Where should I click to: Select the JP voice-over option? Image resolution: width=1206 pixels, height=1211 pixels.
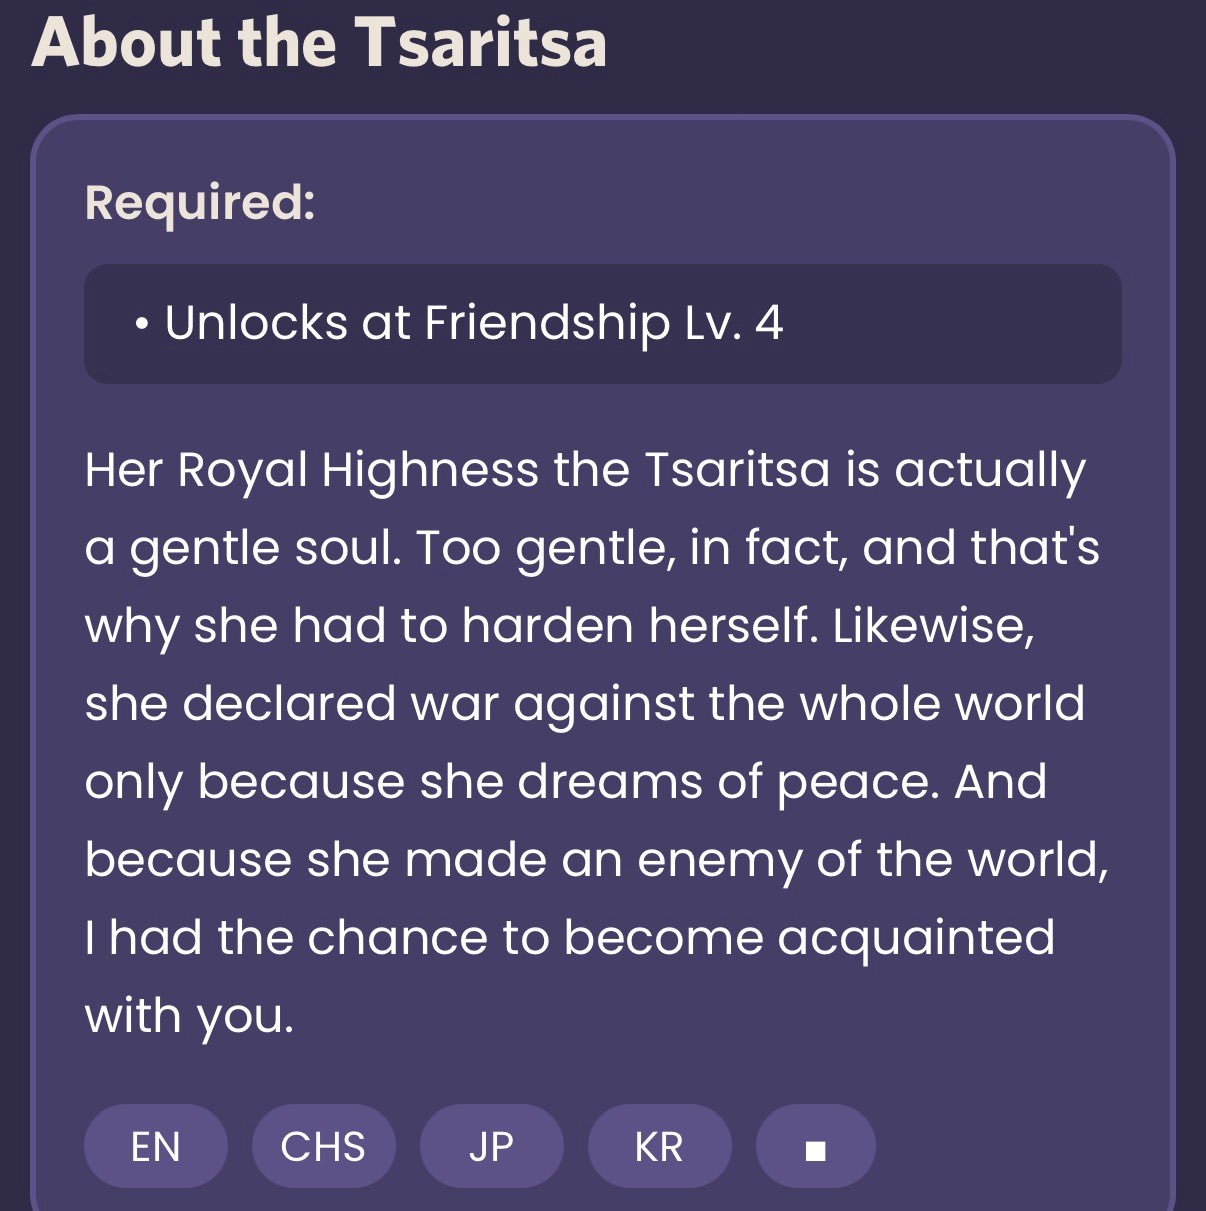(x=491, y=1146)
